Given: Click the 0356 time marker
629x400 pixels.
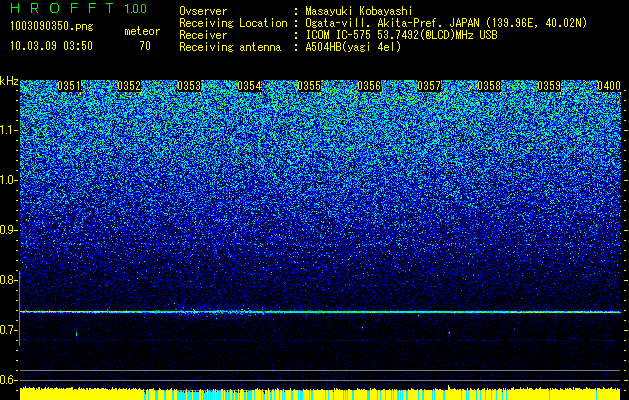Looking at the screenshot, I should coord(369,86).
